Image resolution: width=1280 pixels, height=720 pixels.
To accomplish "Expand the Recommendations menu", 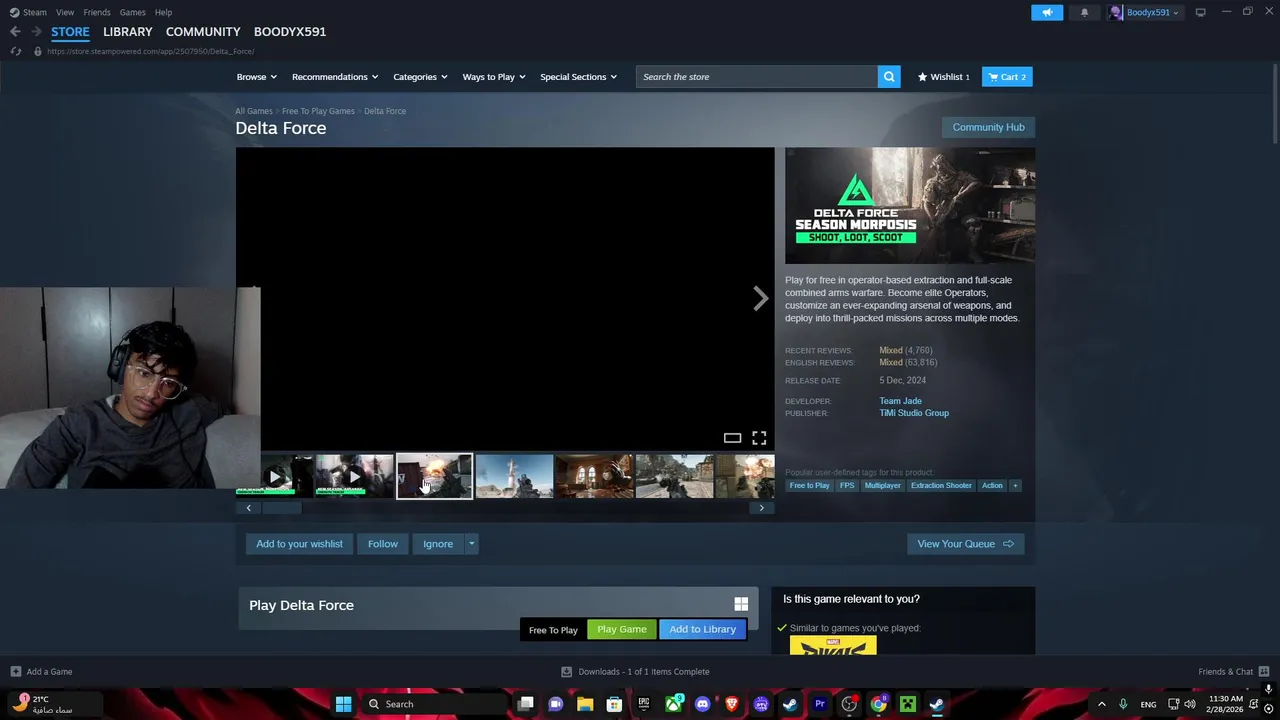I will click(335, 77).
